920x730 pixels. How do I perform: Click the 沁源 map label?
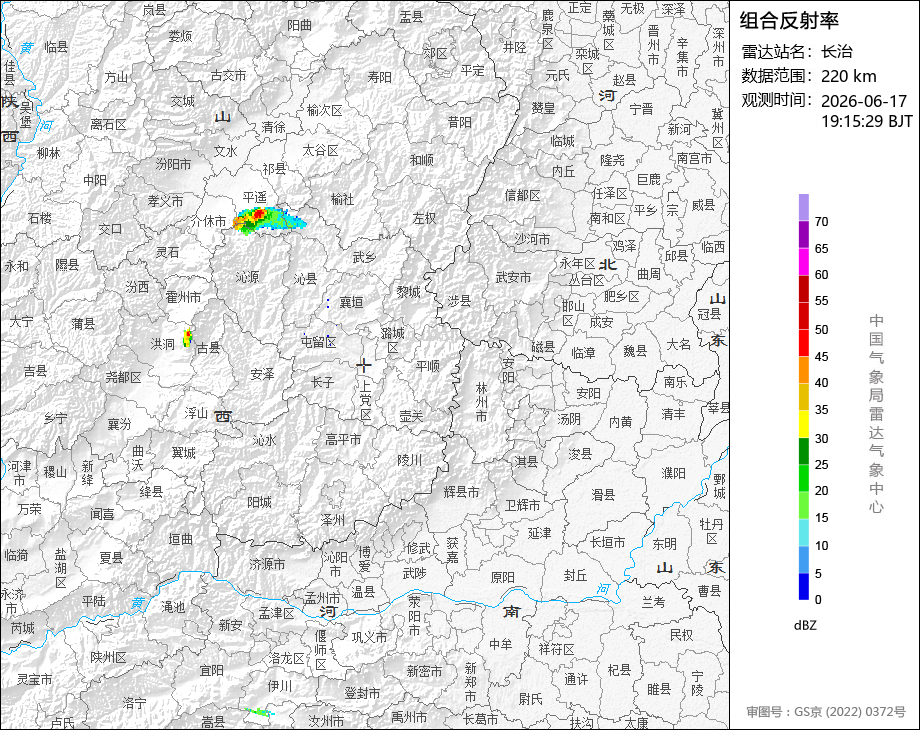click(x=248, y=276)
